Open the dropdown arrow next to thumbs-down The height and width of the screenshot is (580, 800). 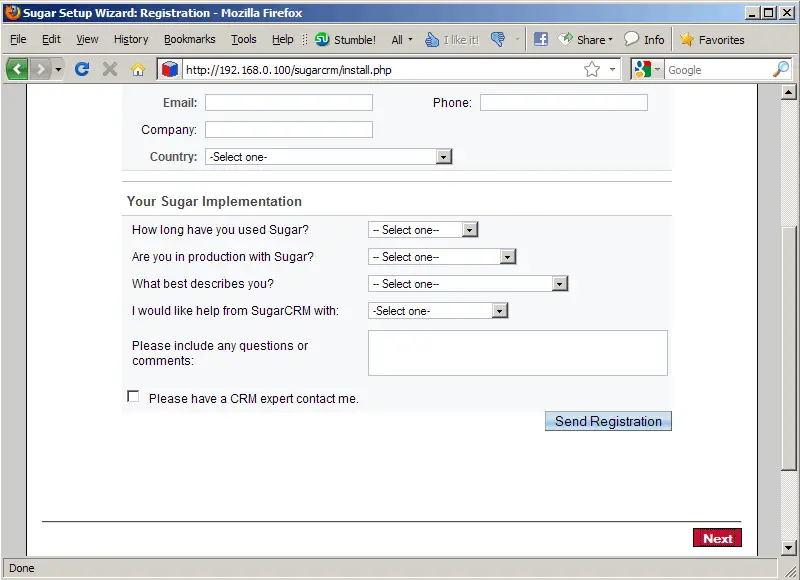pyautogui.click(x=517, y=39)
